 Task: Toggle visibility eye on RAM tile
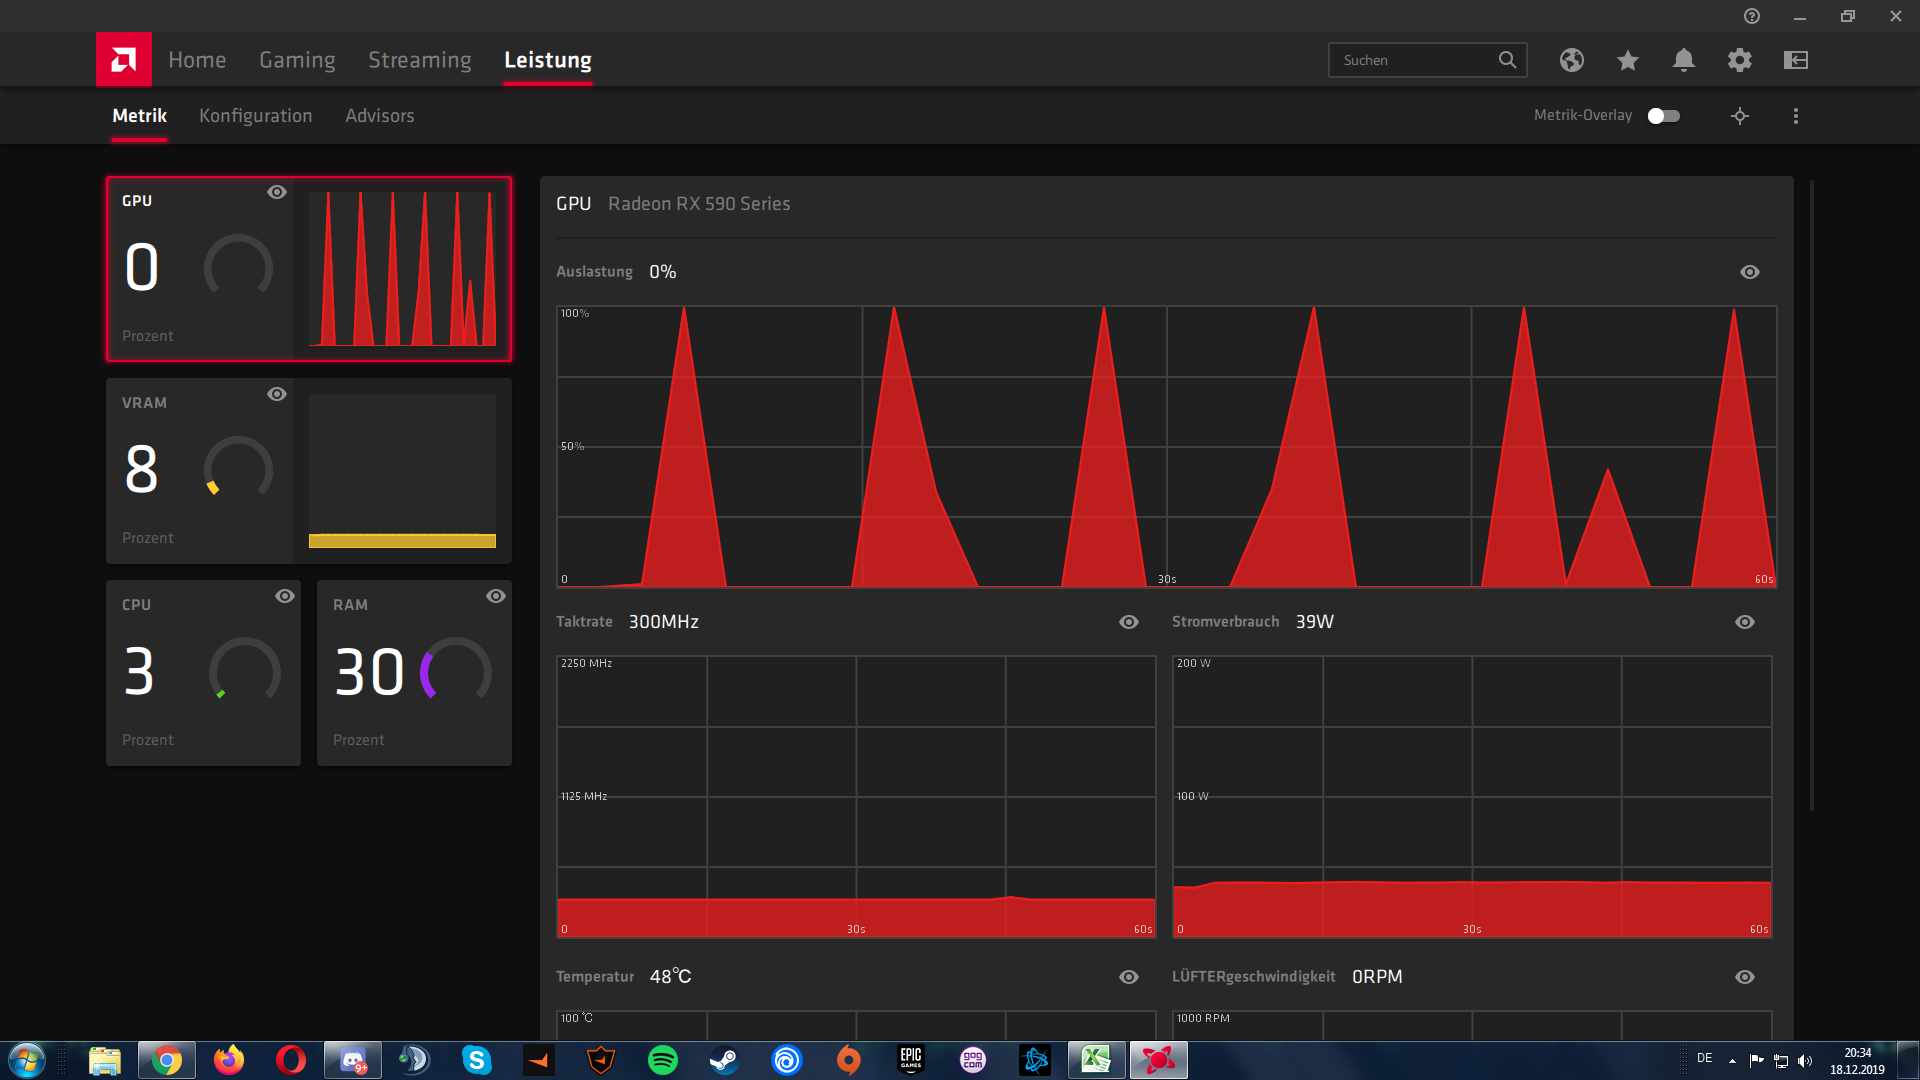click(495, 596)
